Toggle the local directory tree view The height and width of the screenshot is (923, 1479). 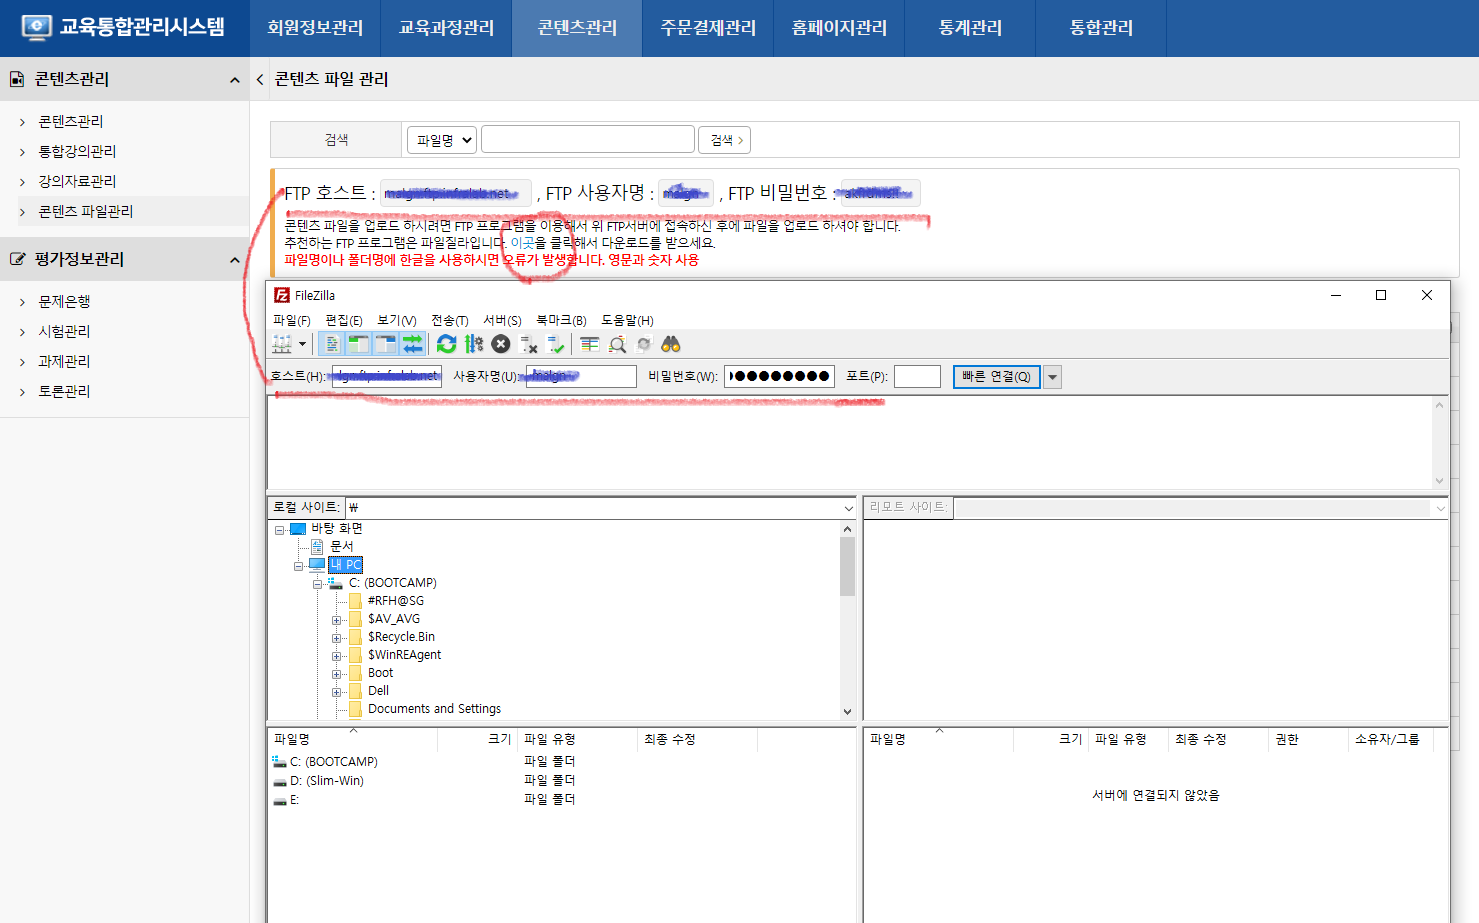(x=358, y=344)
